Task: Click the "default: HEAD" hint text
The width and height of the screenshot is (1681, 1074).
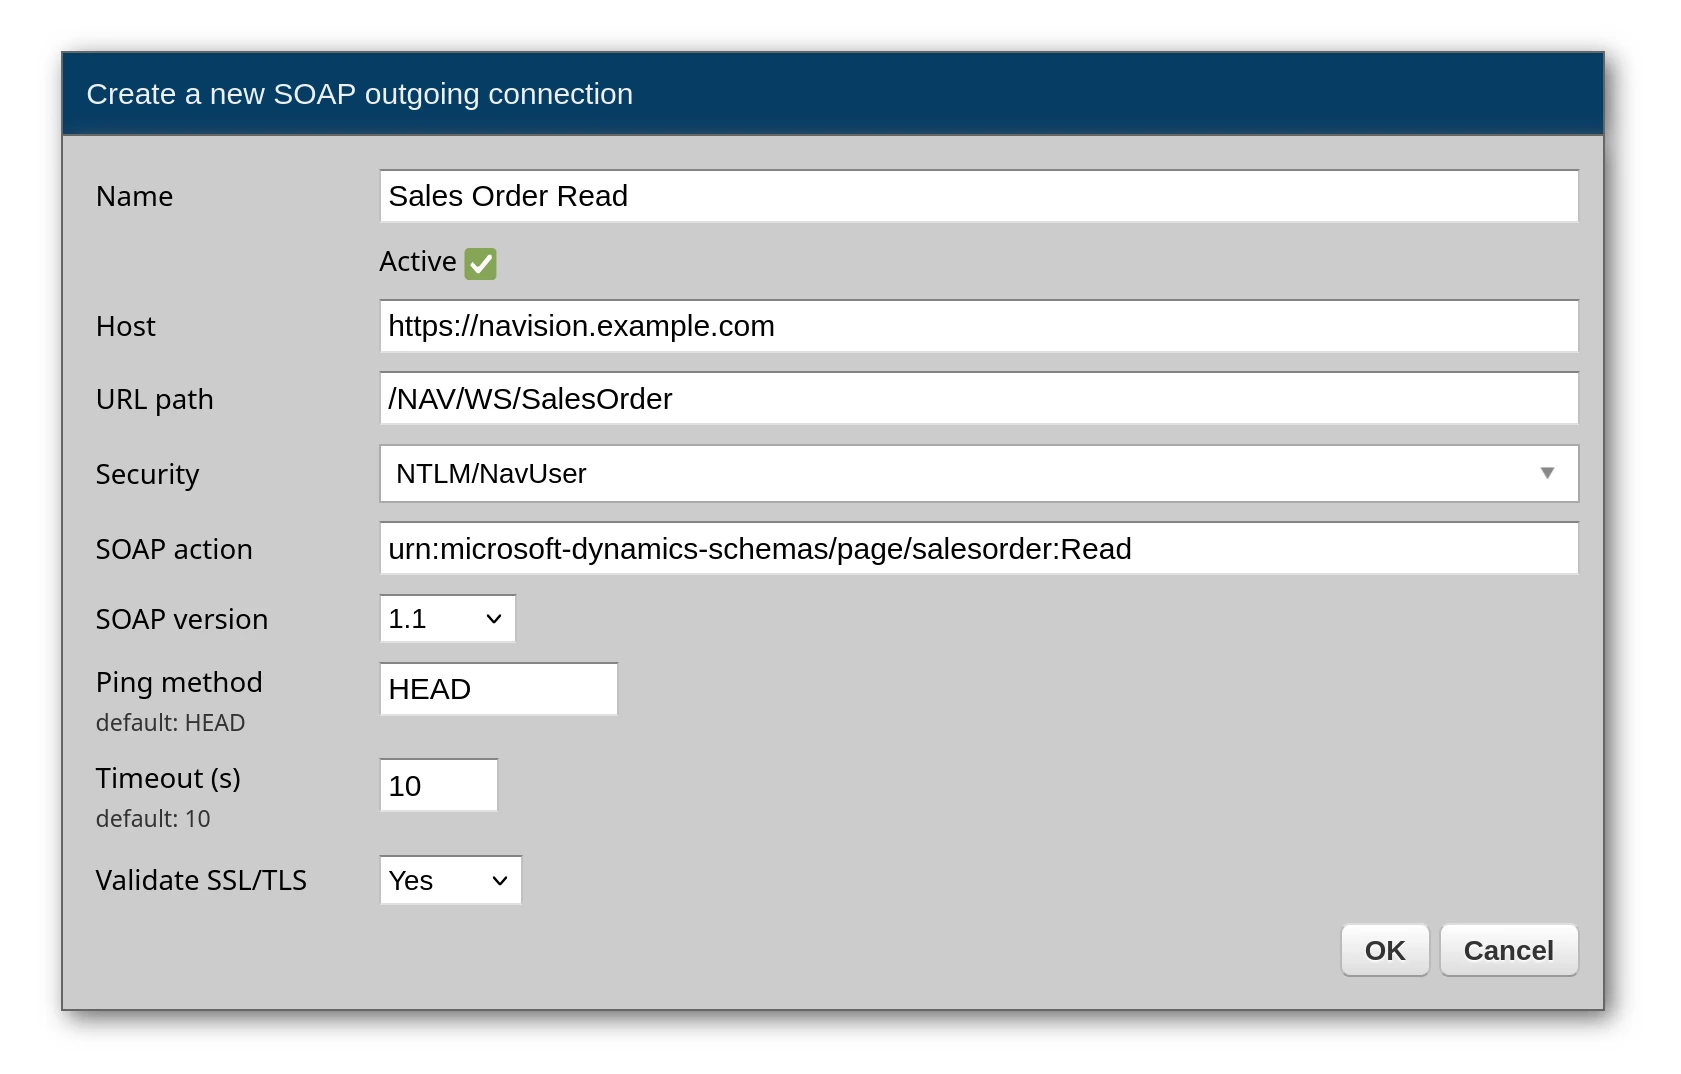Action: (170, 723)
